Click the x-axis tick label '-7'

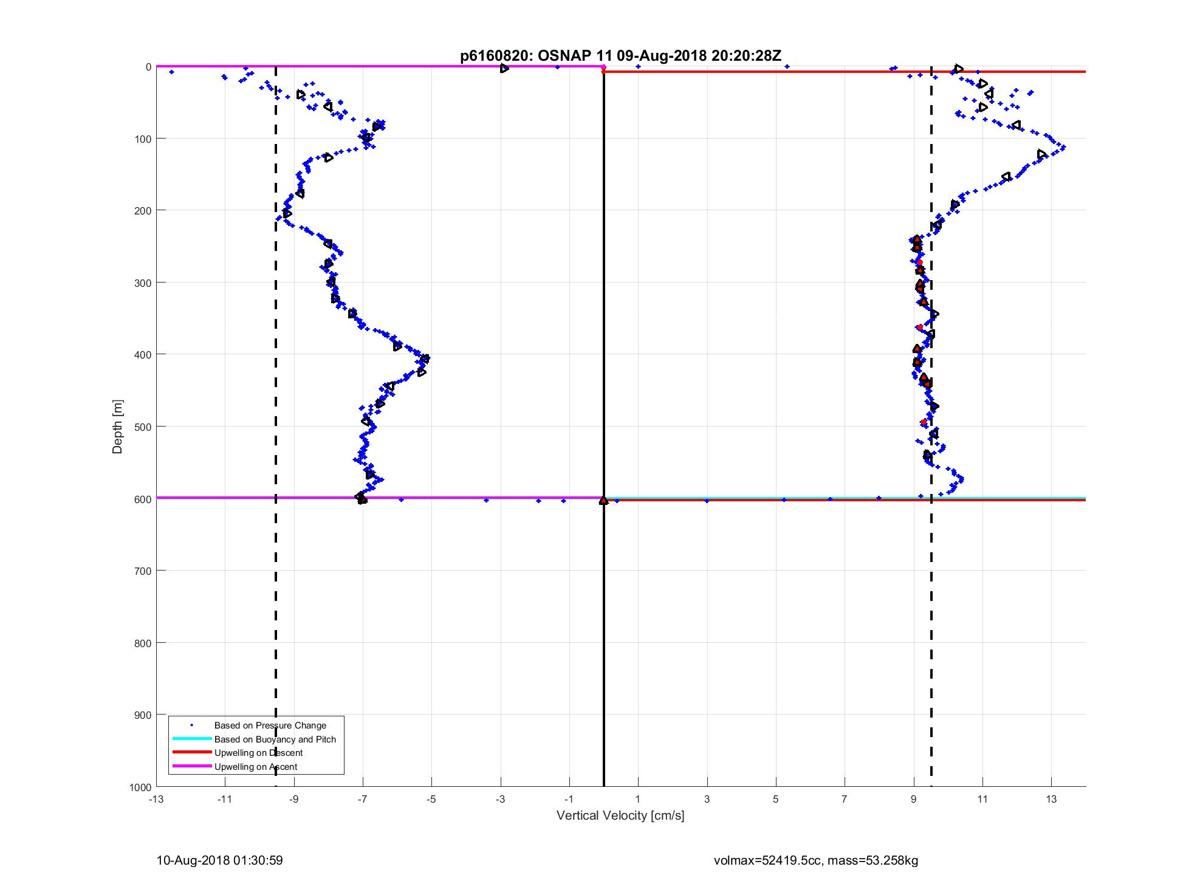click(x=362, y=800)
